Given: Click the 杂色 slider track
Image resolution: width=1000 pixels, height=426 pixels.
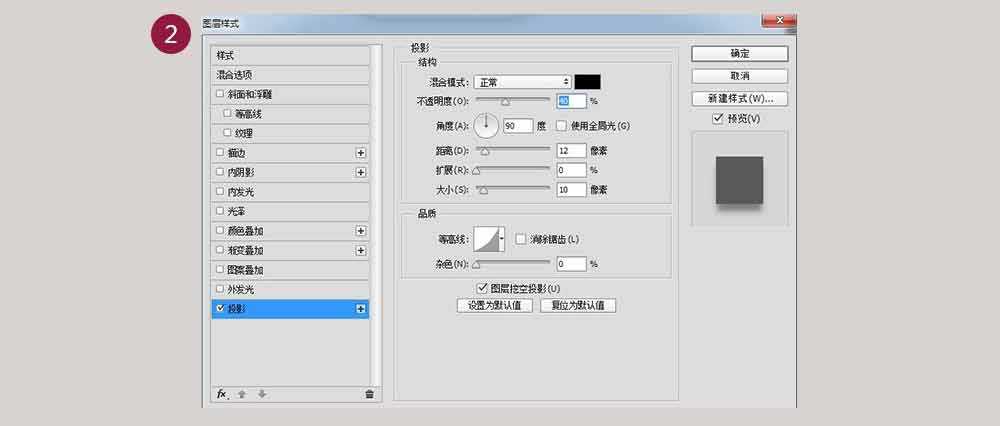Looking at the screenshot, I should pos(513,261).
